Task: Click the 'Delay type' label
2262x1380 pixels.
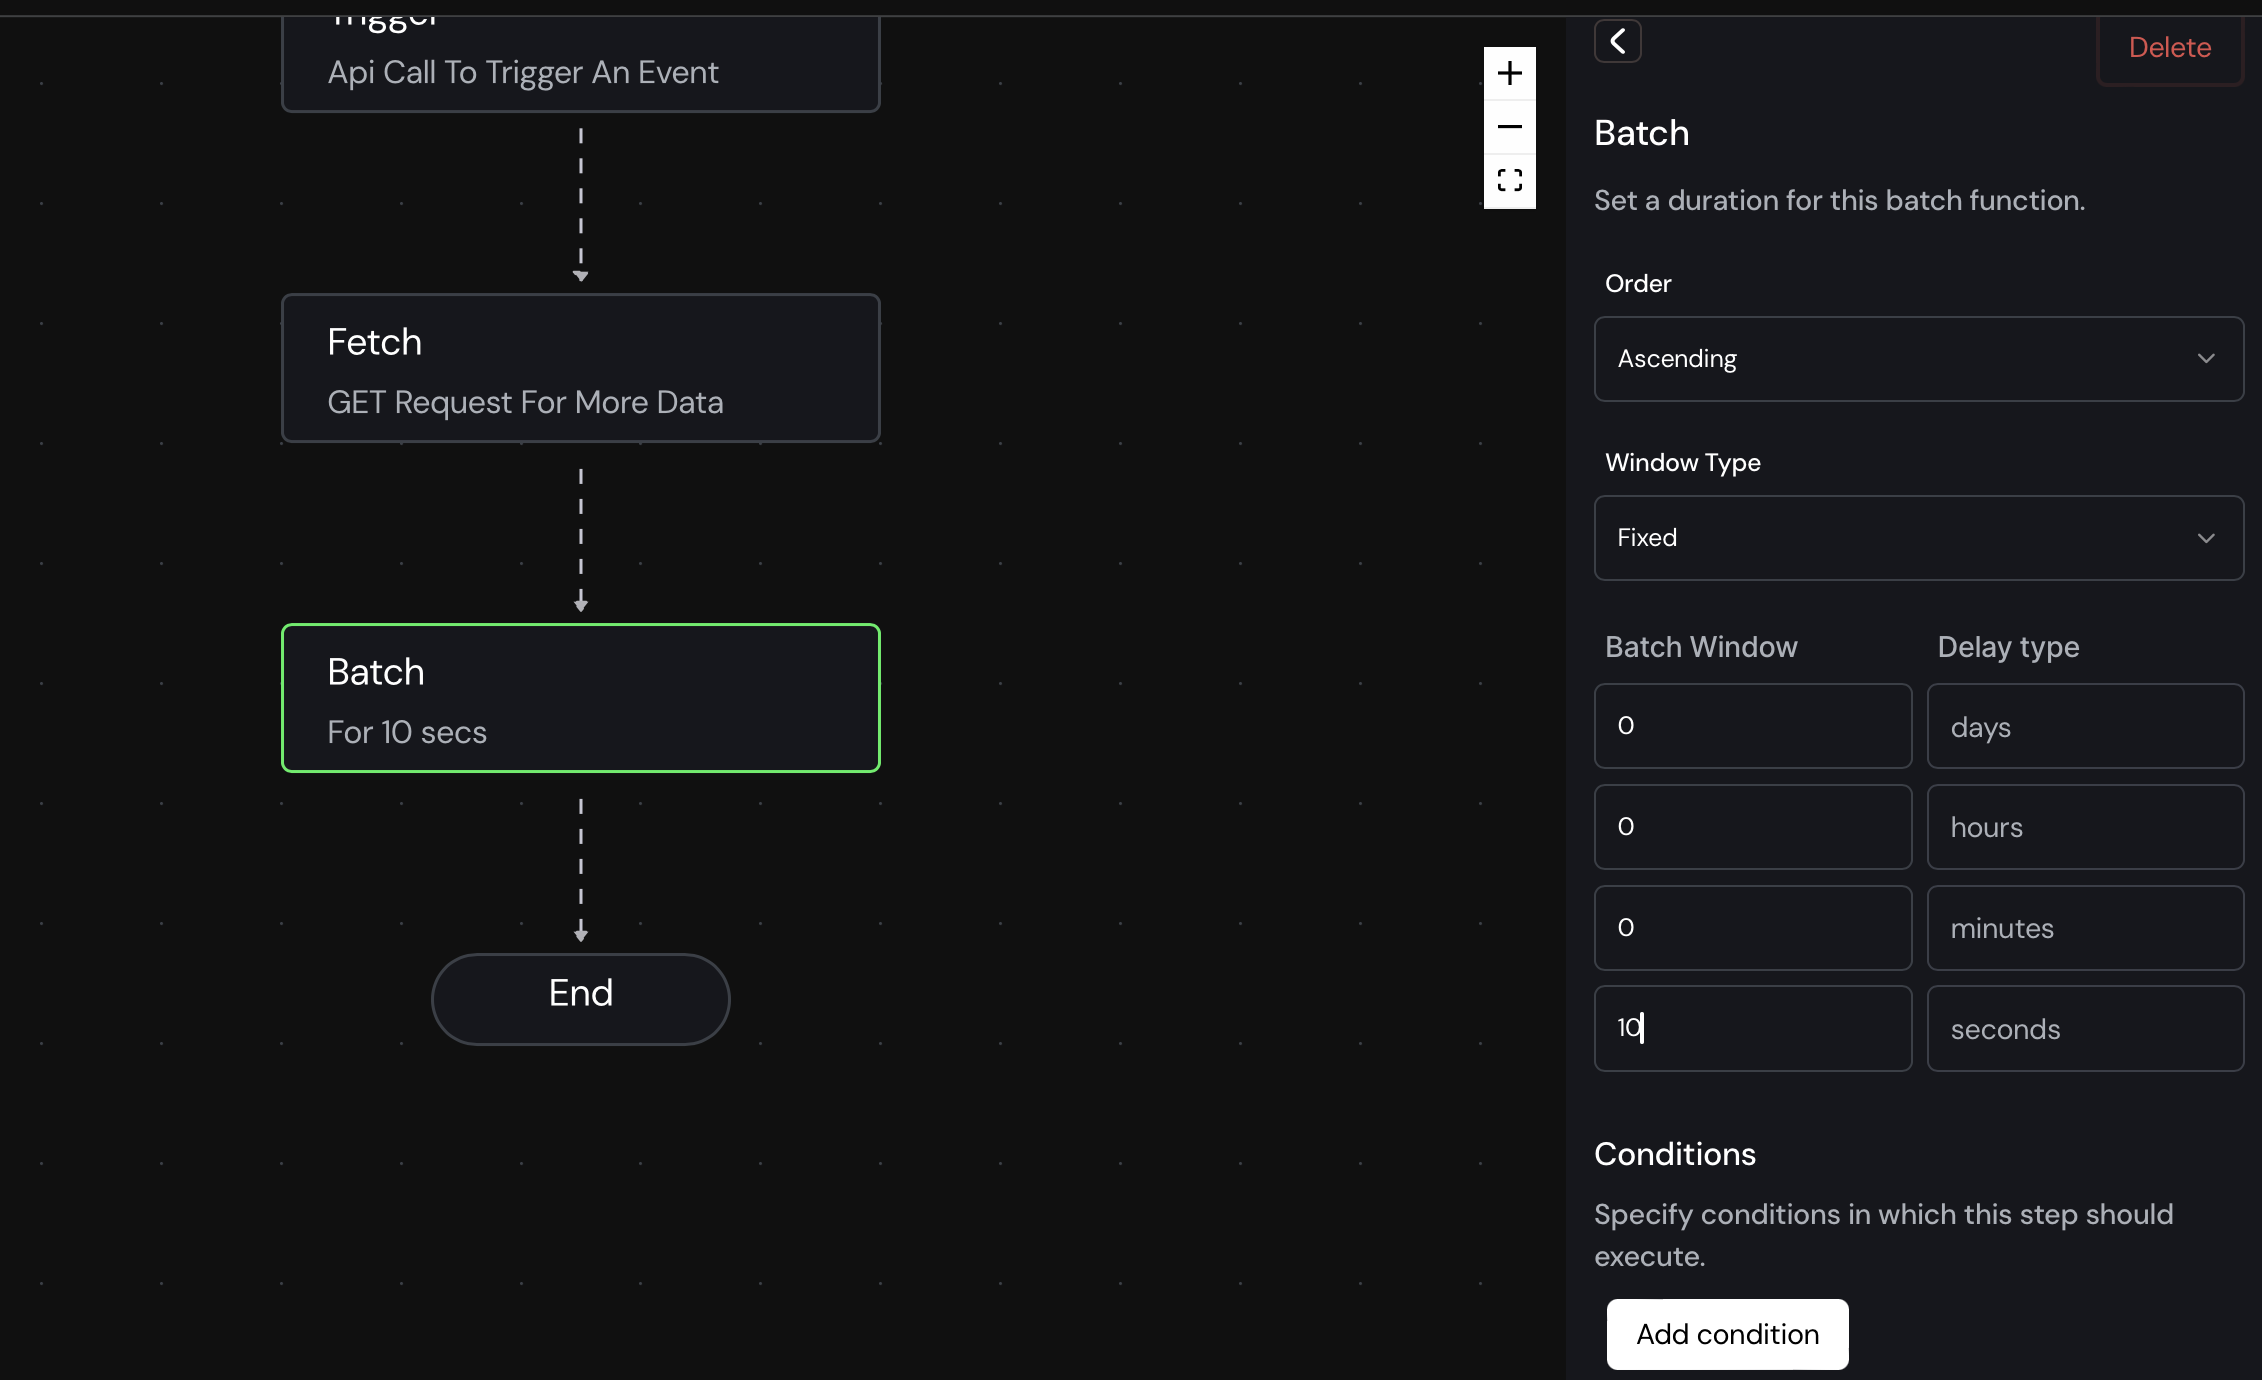Action: (2008, 647)
